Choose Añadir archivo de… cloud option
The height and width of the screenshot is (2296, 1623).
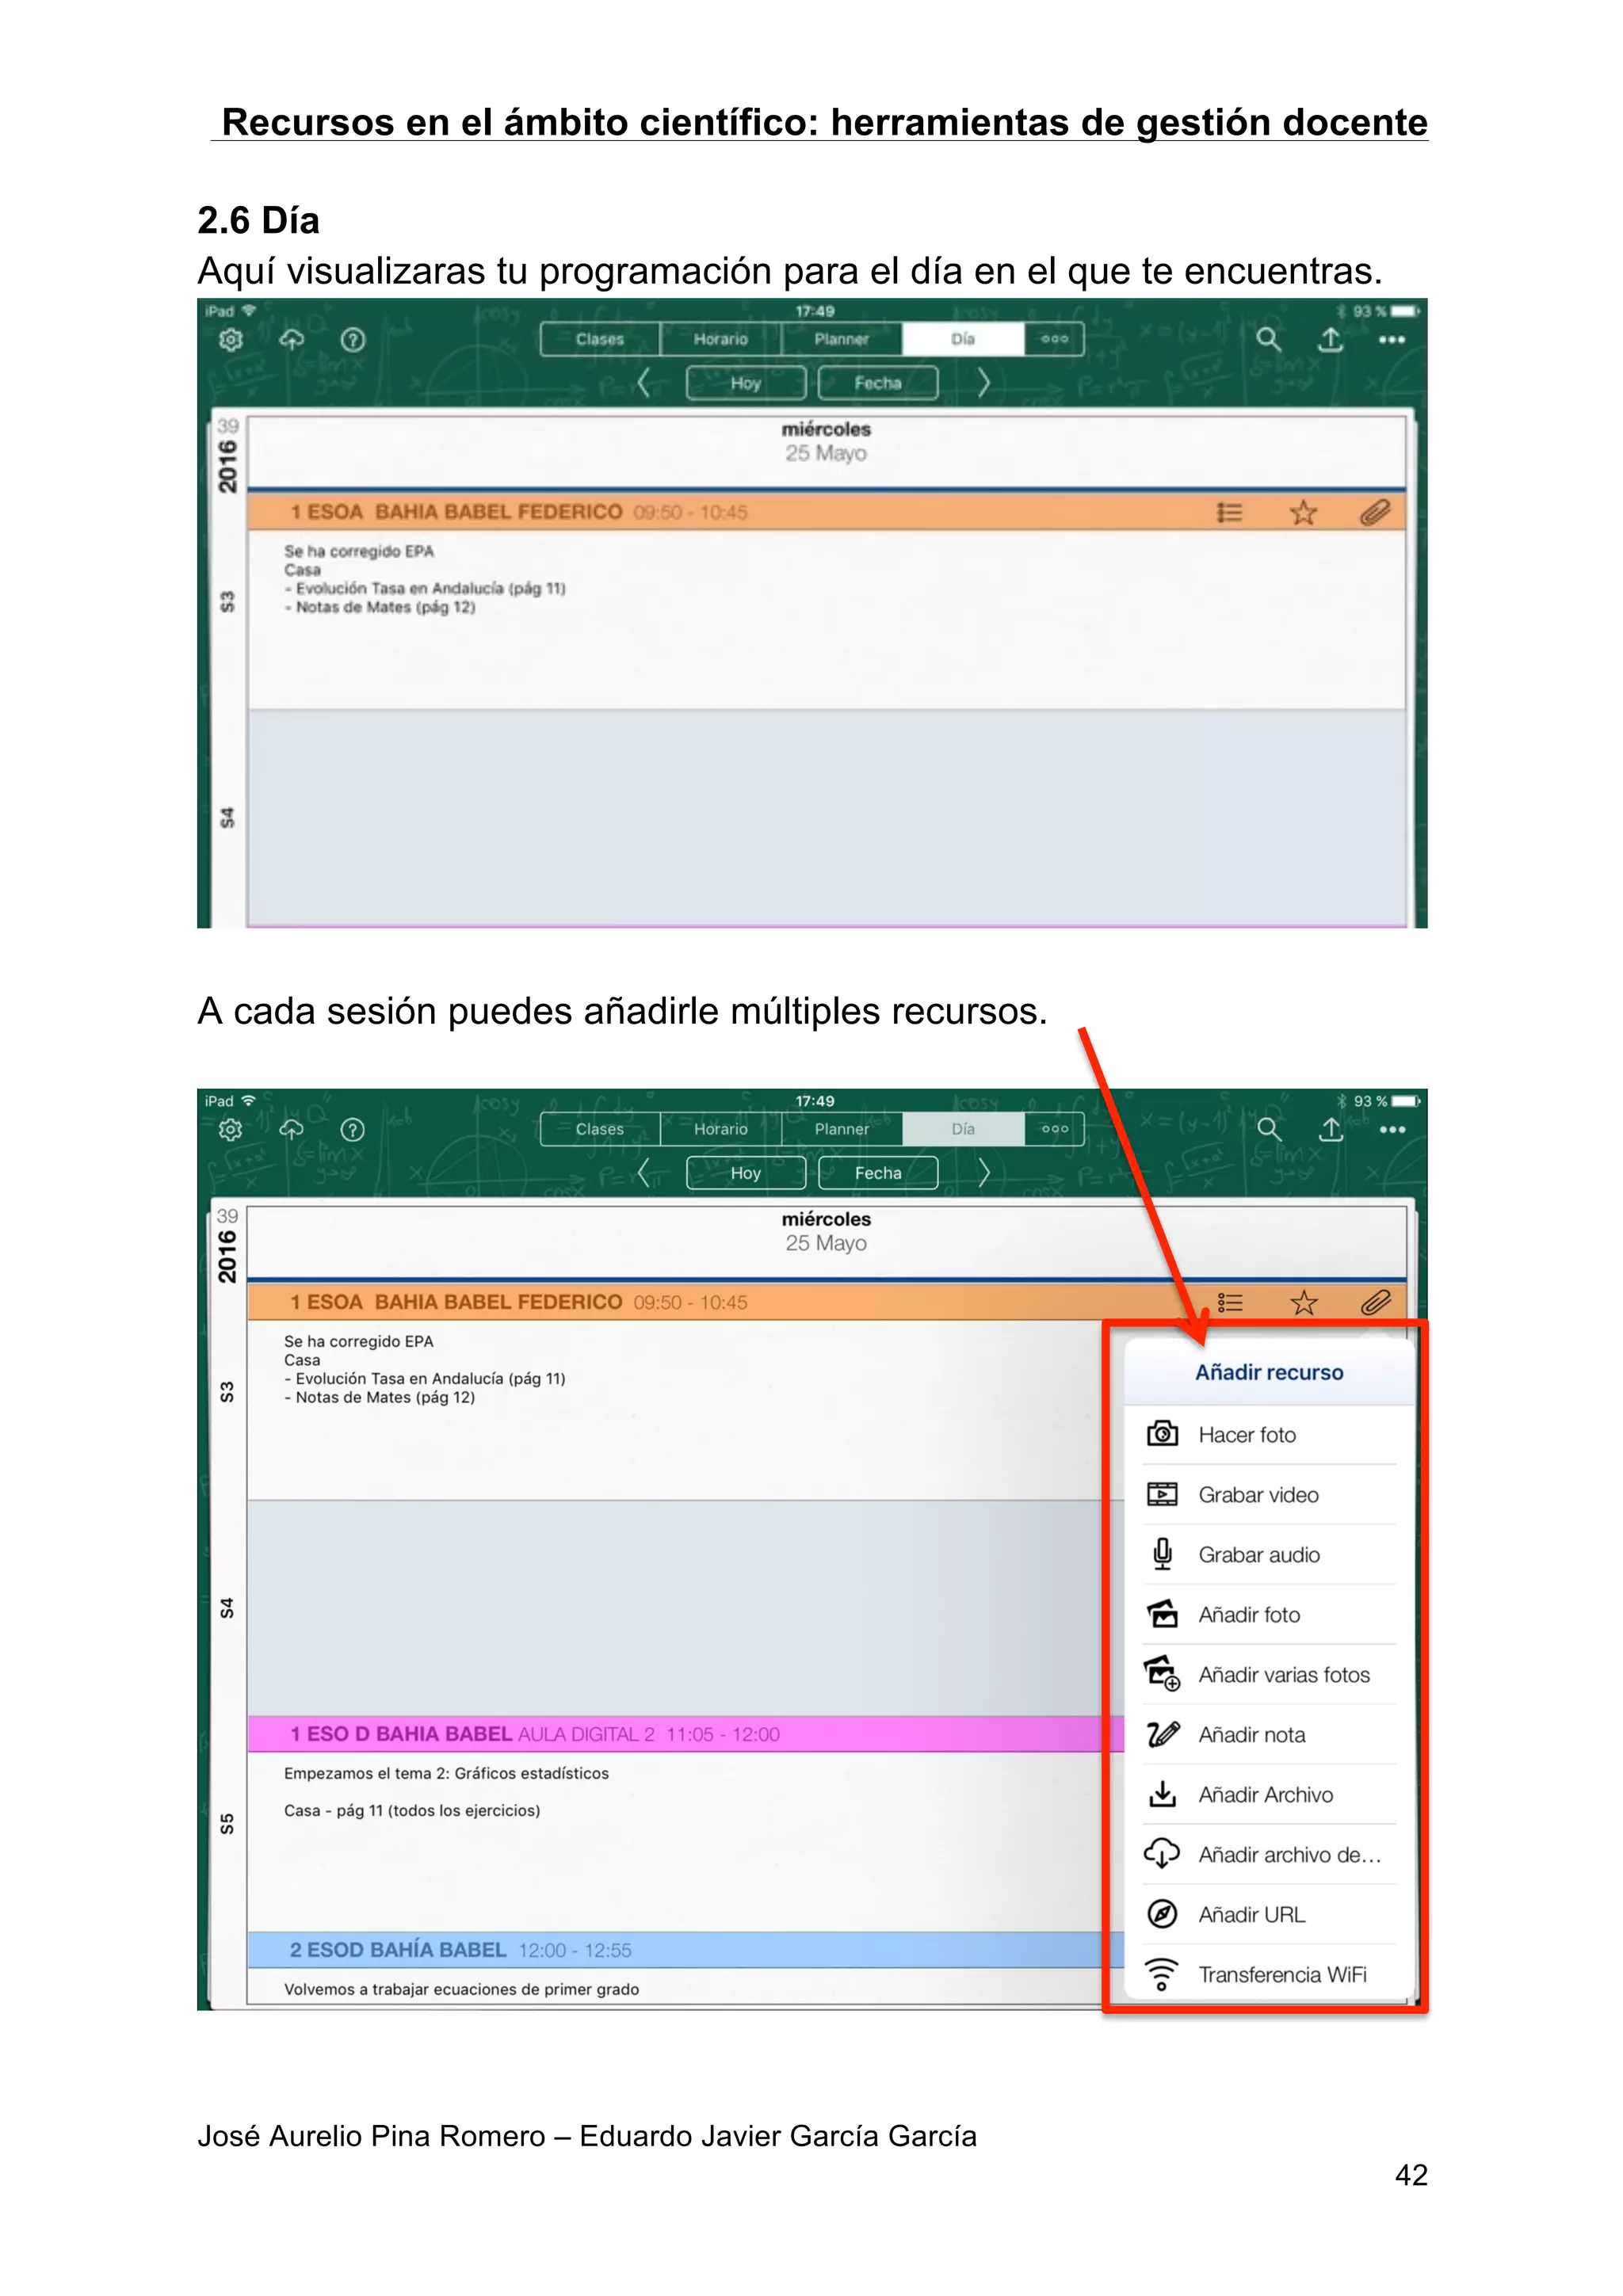click(1270, 1855)
